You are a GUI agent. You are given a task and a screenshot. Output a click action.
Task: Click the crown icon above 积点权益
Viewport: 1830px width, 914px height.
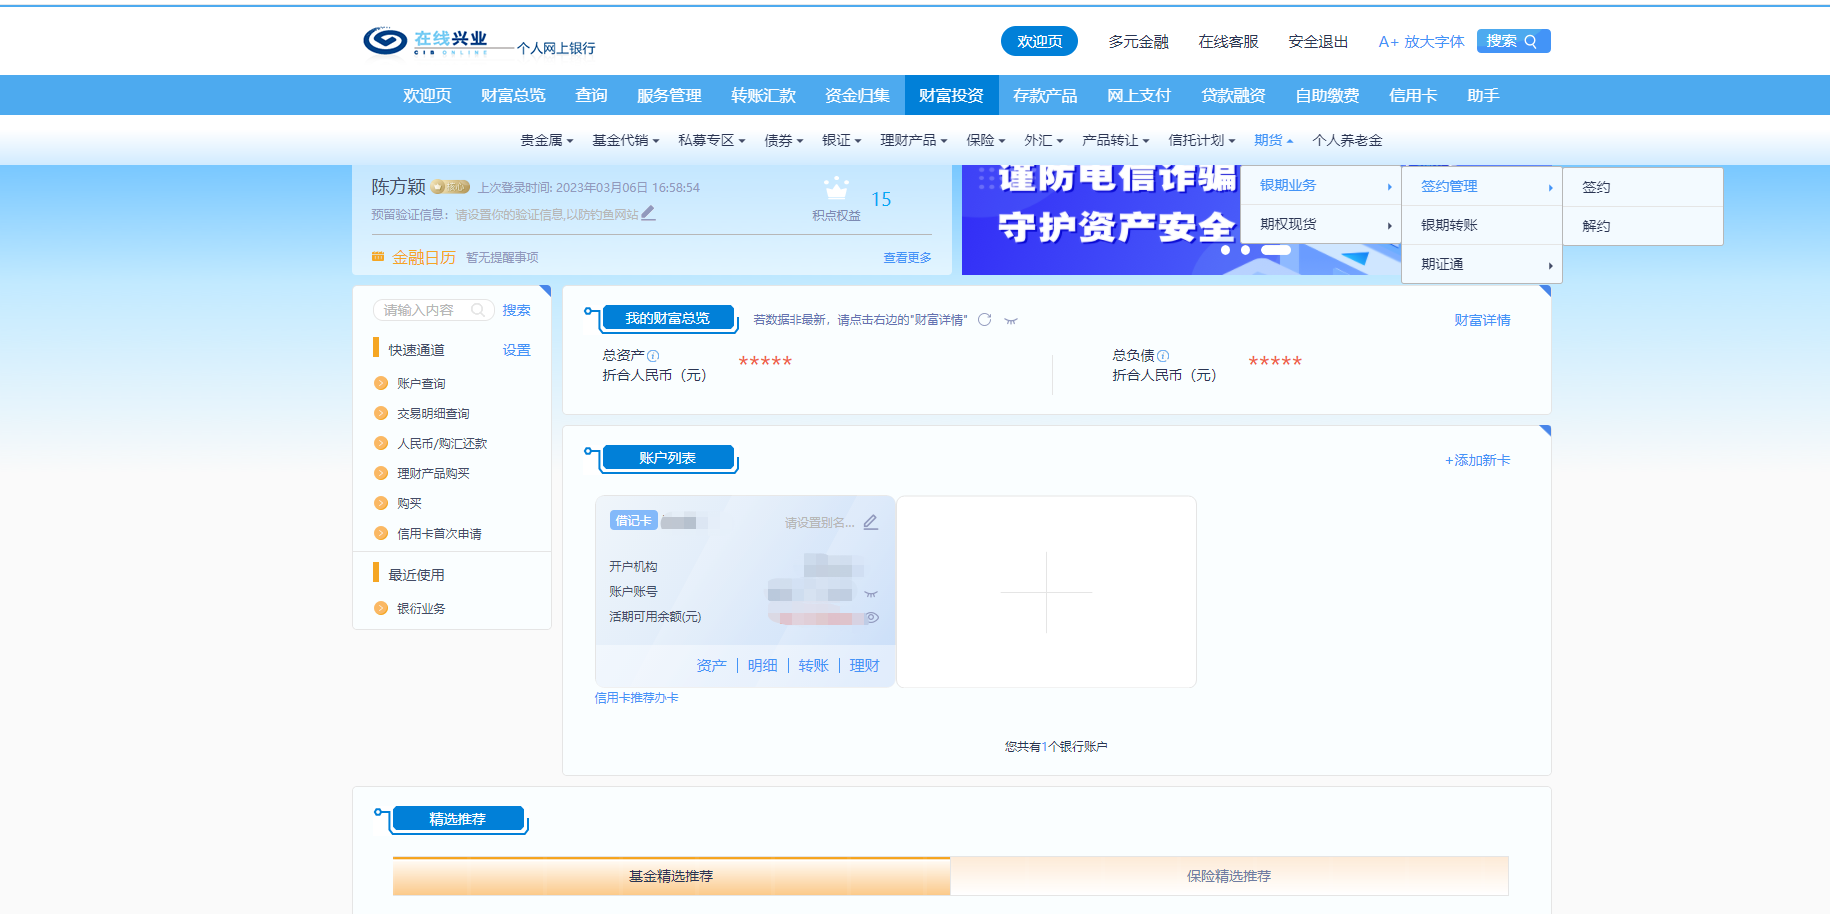(836, 188)
